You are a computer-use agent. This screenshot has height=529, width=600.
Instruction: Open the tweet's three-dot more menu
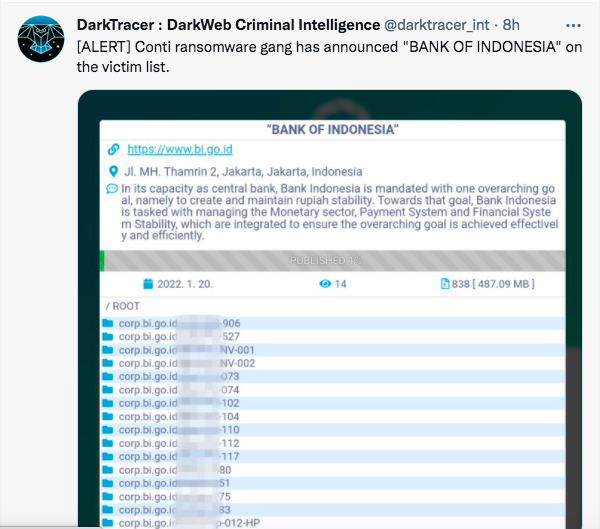point(573,26)
